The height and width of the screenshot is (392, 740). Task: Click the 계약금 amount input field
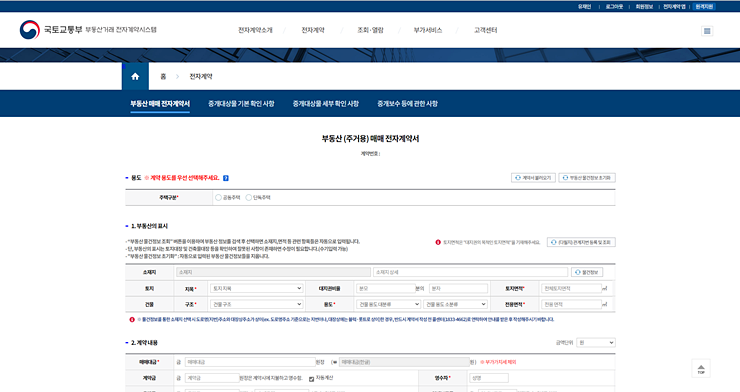point(212,378)
